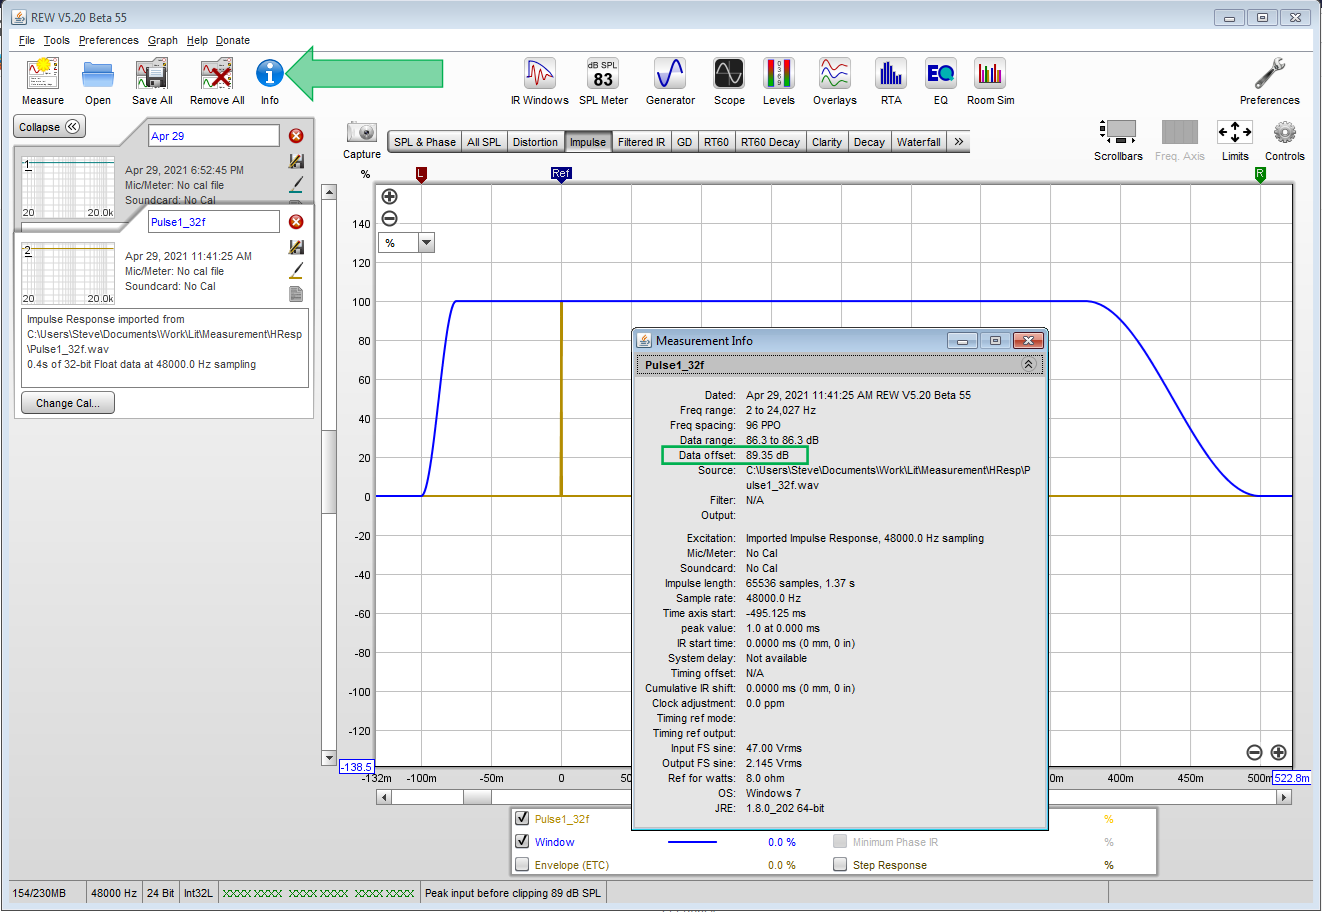Open graph Limits icon
Viewport: 1322px width, 912px height.
[x=1235, y=132]
